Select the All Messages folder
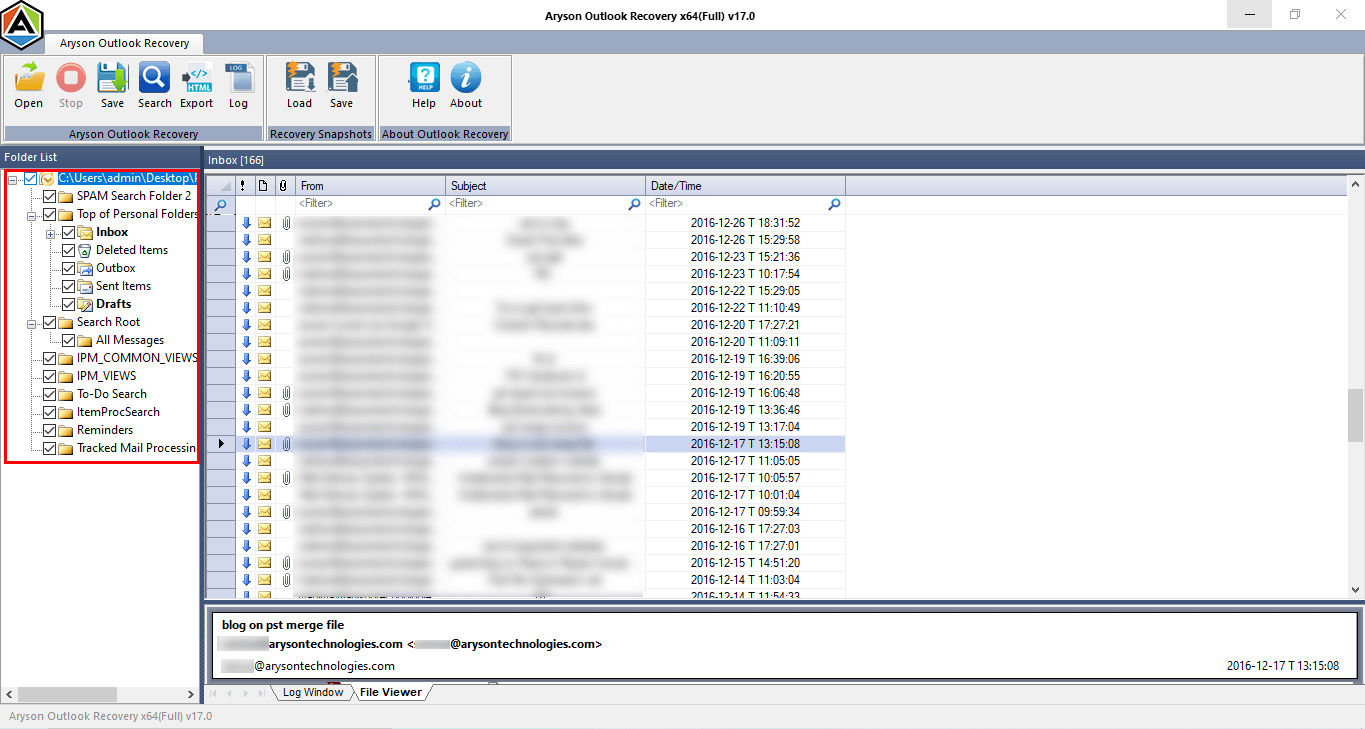This screenshot has width=1365, height=729. (130, 340)
